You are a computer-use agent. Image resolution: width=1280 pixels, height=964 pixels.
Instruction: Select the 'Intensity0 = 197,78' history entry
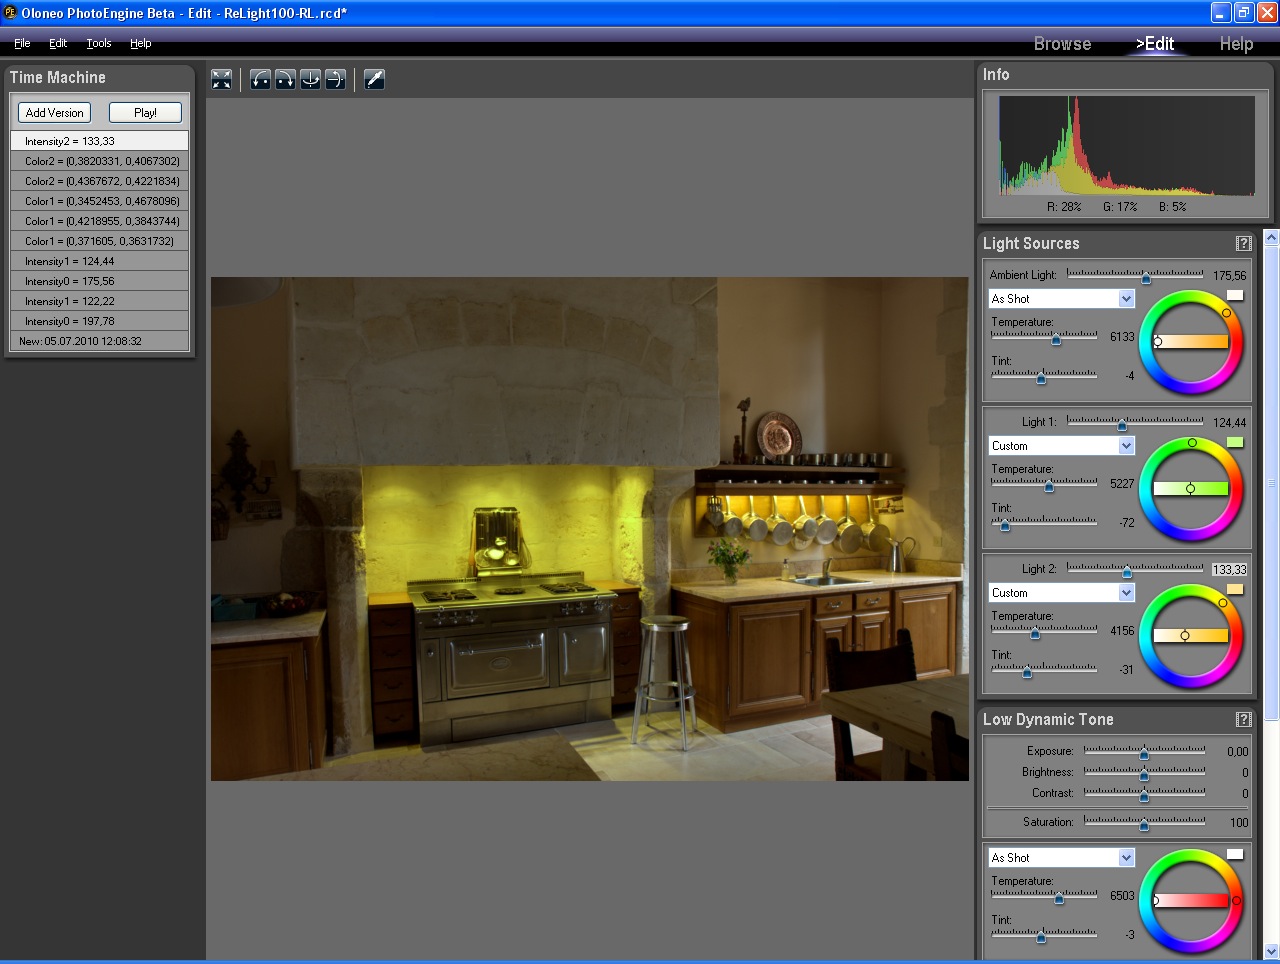(x=98, y=320)
